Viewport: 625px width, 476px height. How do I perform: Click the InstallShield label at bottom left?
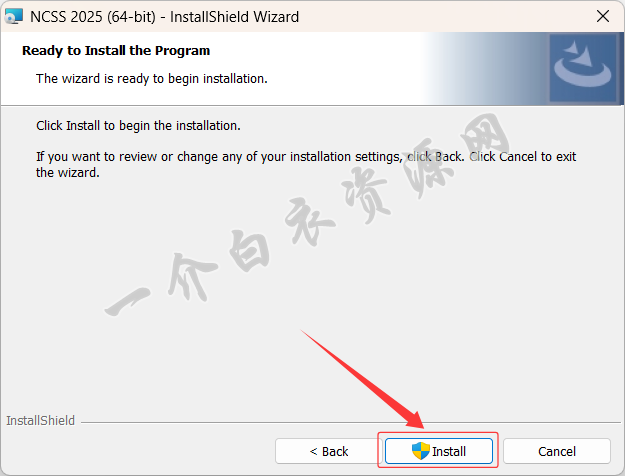click(x=40, y=421)
